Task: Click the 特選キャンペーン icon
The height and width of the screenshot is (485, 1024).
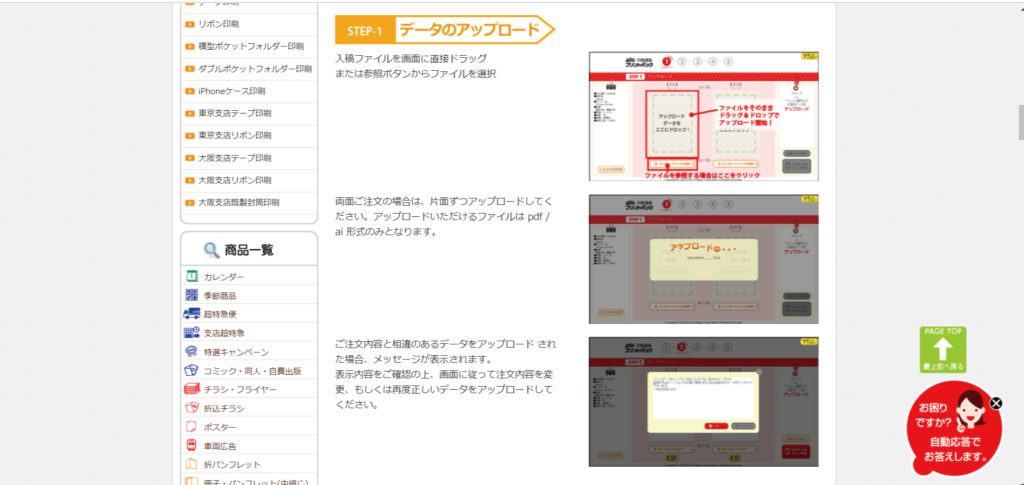Action: tap(192, 352)
